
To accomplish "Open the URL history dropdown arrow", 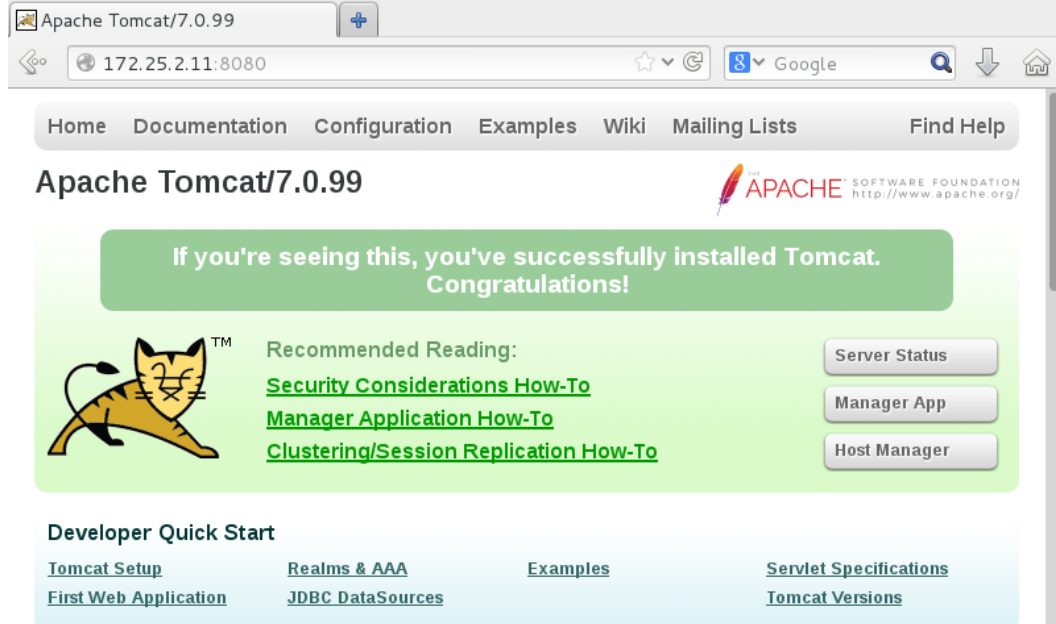I will [667, 63].
